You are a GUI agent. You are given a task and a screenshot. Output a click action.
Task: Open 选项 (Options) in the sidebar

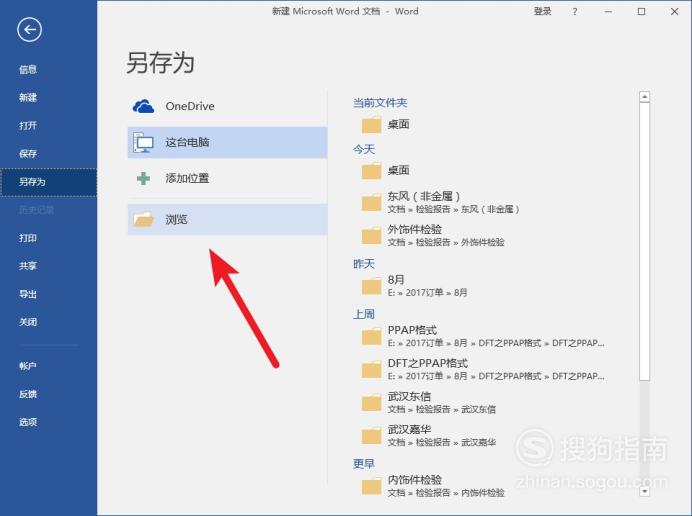tap(28, 422)
